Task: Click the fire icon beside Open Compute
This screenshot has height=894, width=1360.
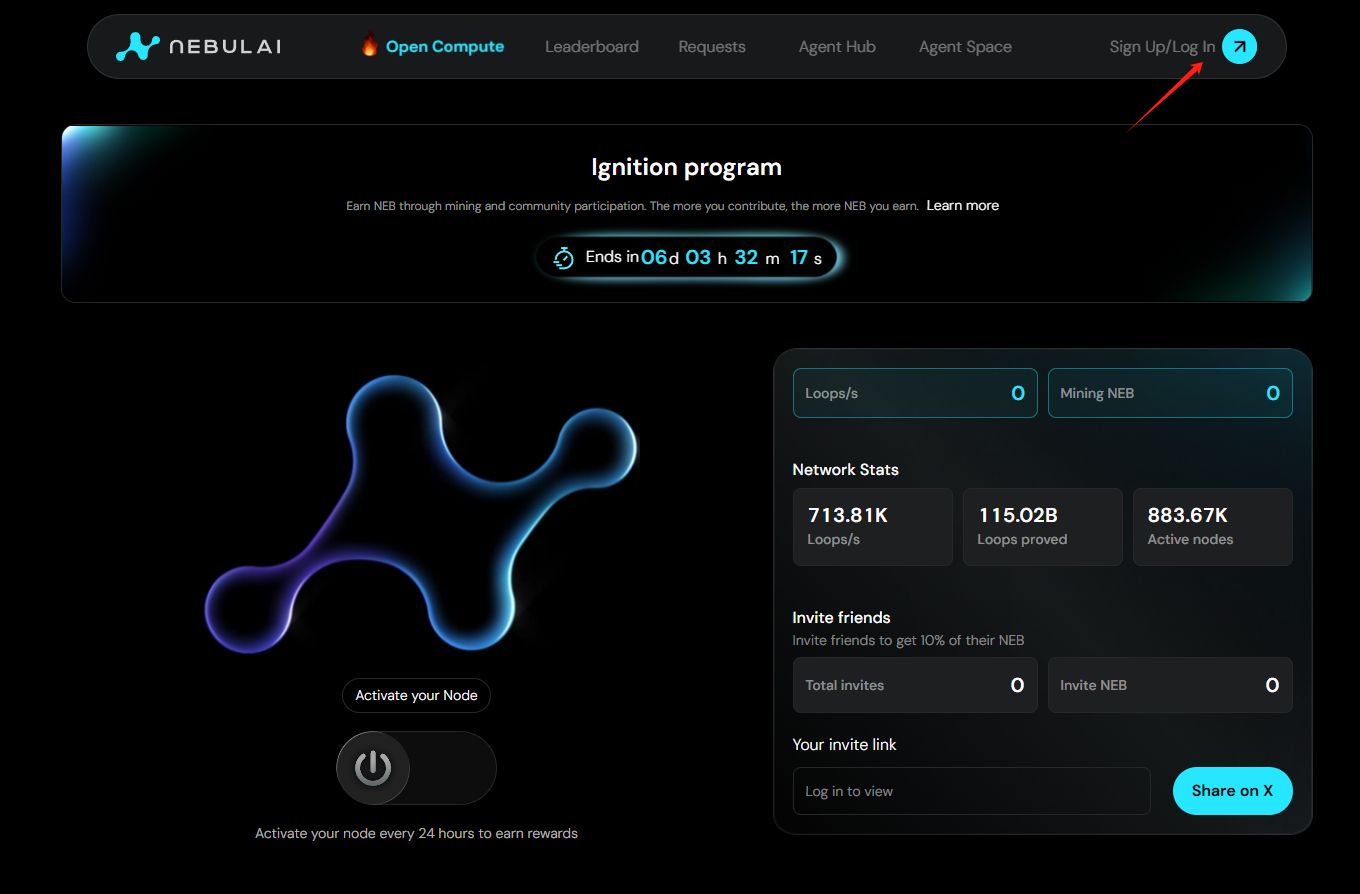Action: (x=369, y=46)
